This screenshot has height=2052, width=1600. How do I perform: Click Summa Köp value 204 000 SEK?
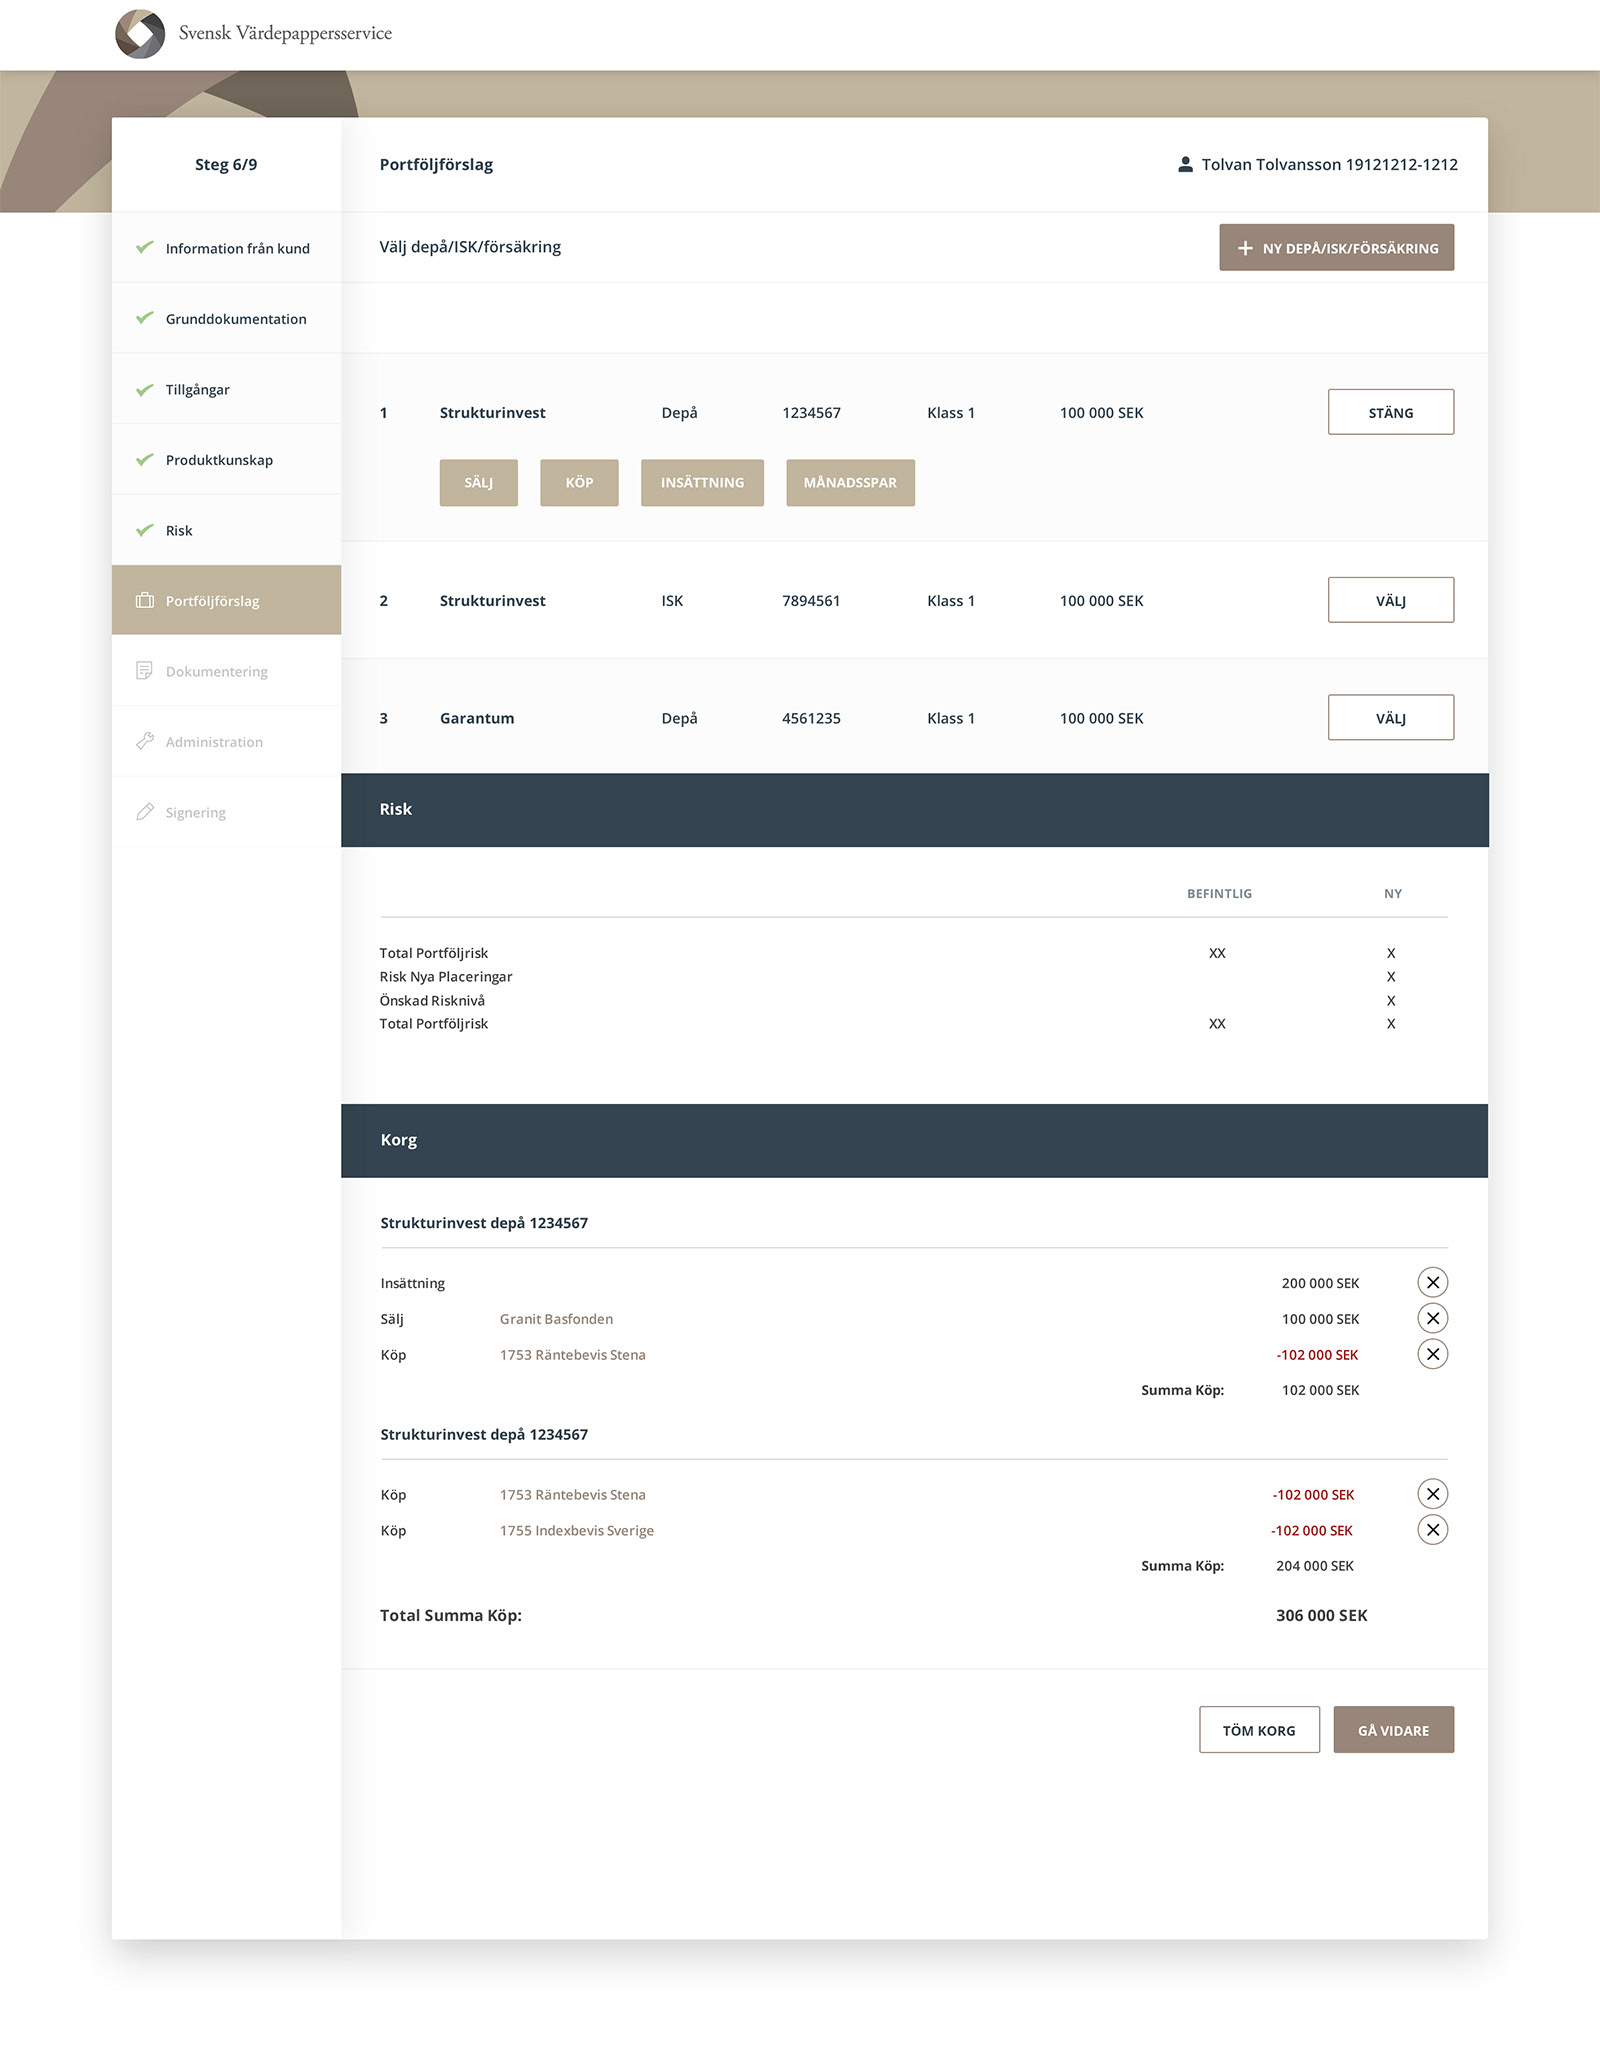[x=1314, y=1566]
